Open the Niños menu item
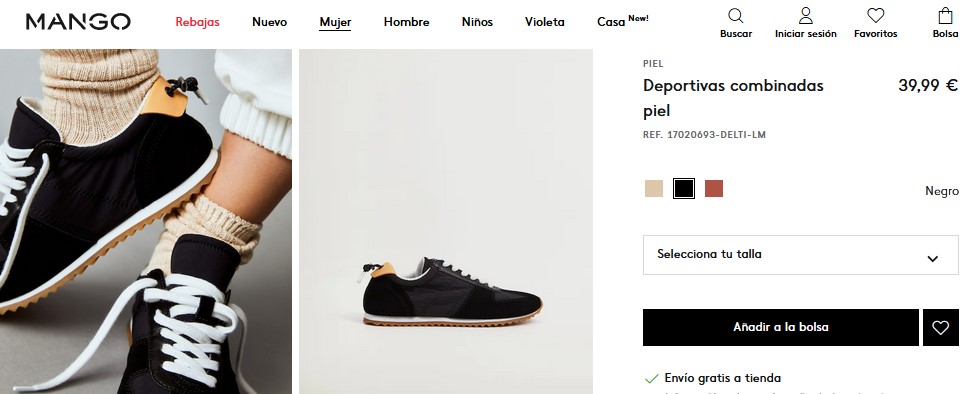977x394 pixels. coord(477,22)
